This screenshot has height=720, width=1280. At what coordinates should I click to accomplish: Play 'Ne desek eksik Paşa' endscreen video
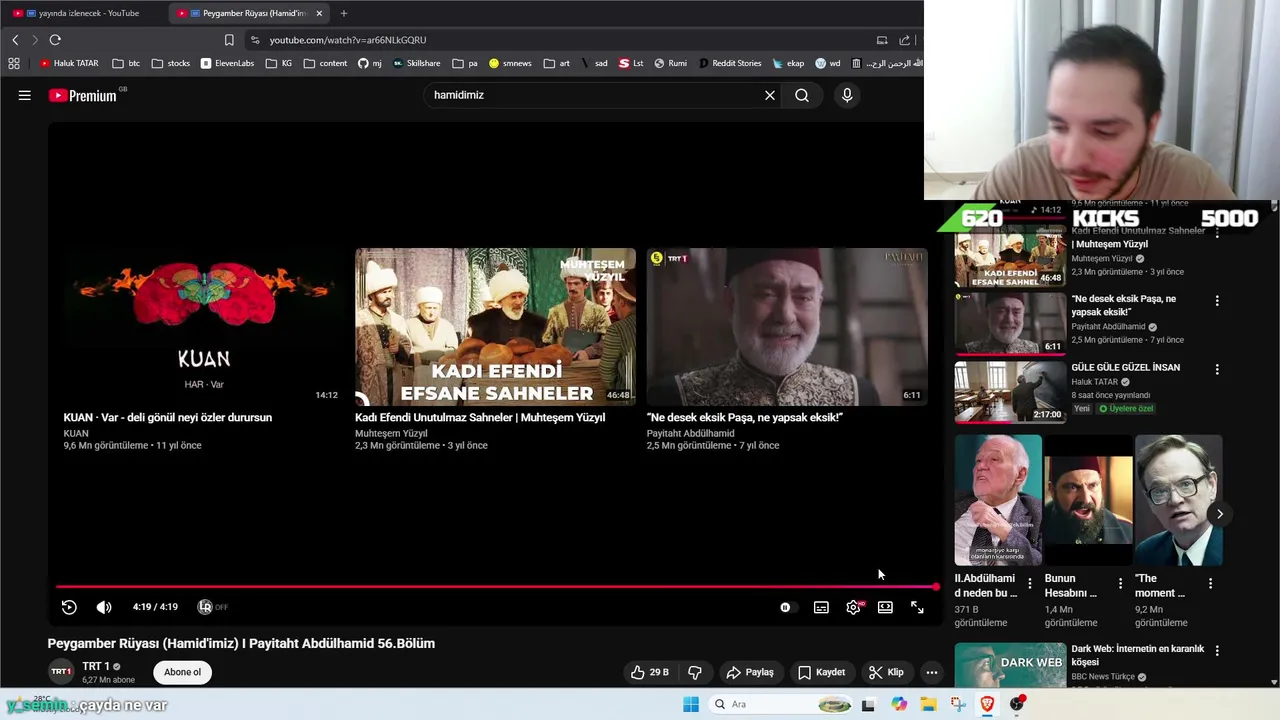(787, 327)
